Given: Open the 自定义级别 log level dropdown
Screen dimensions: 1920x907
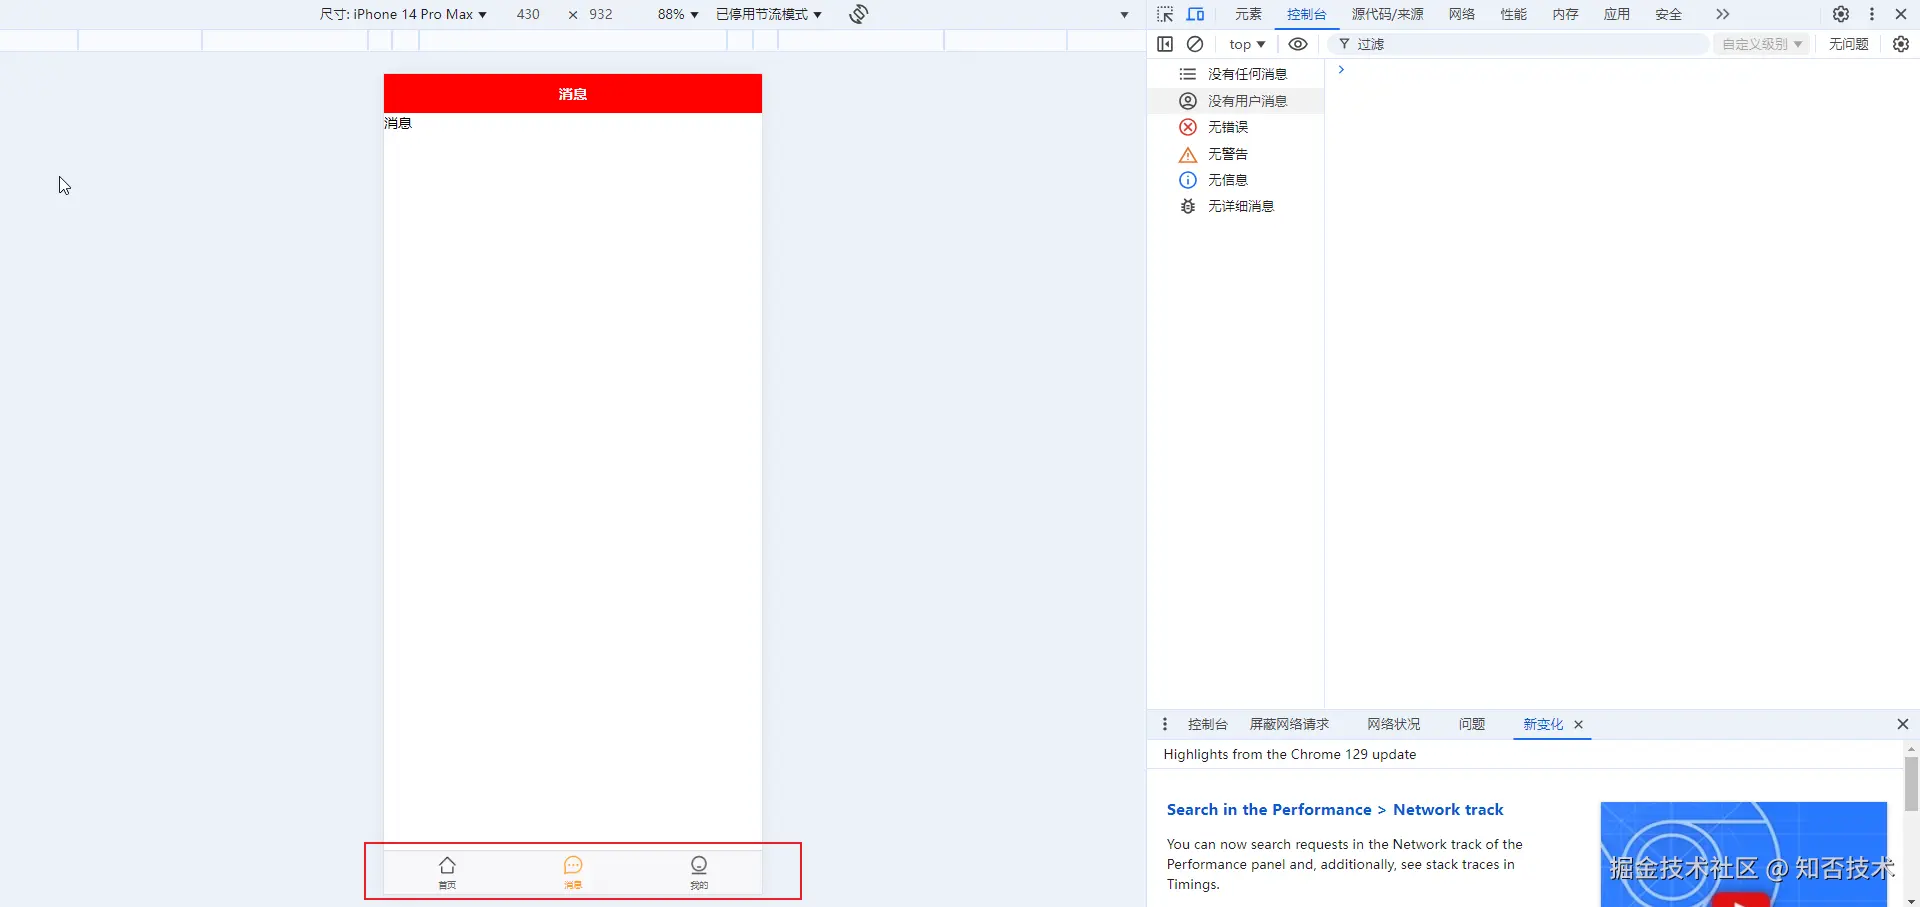Looking at the screenshot, I should [1762, 44].
